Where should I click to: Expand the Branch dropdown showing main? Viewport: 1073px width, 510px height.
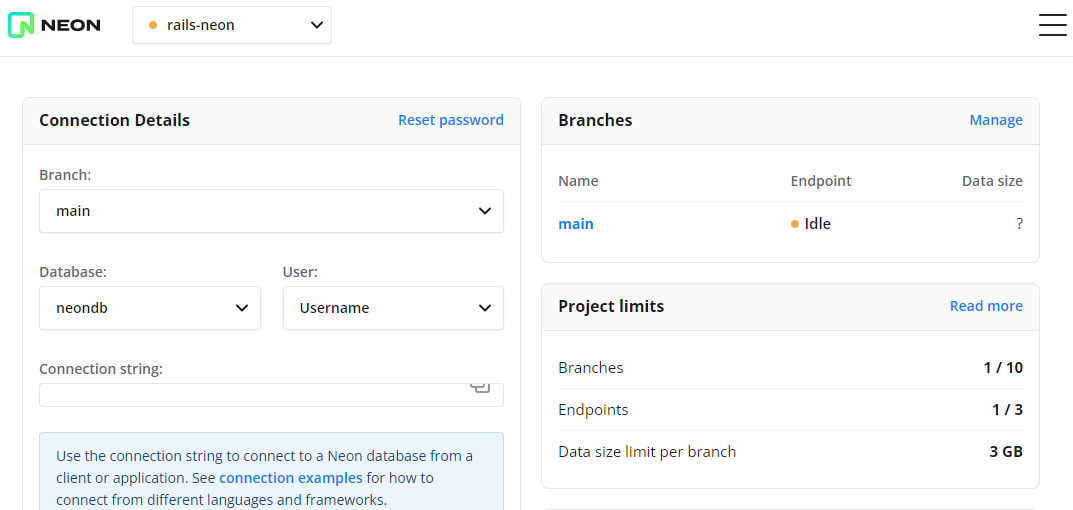tap(272, 211)
